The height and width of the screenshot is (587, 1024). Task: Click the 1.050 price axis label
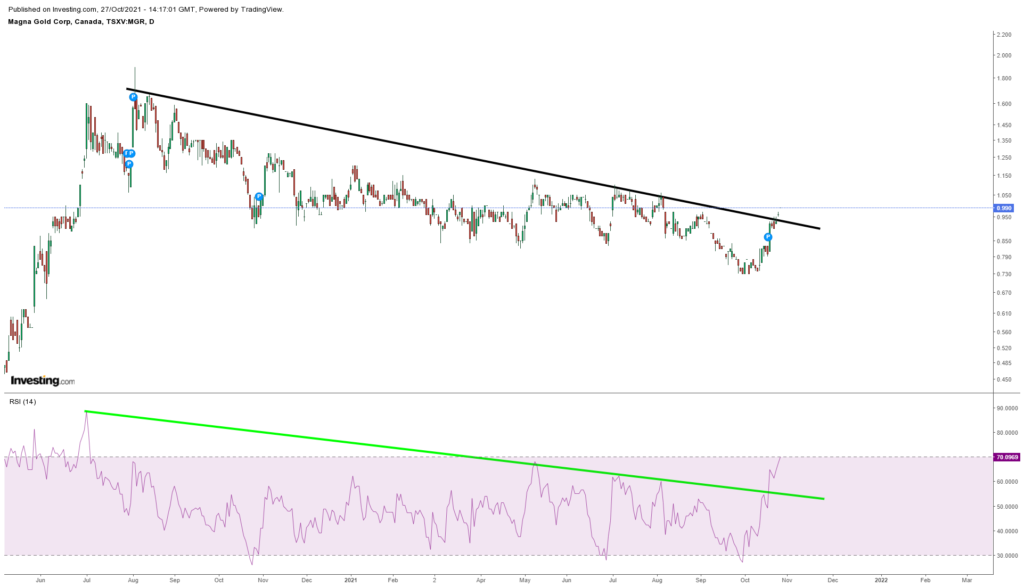point(1004,195)
